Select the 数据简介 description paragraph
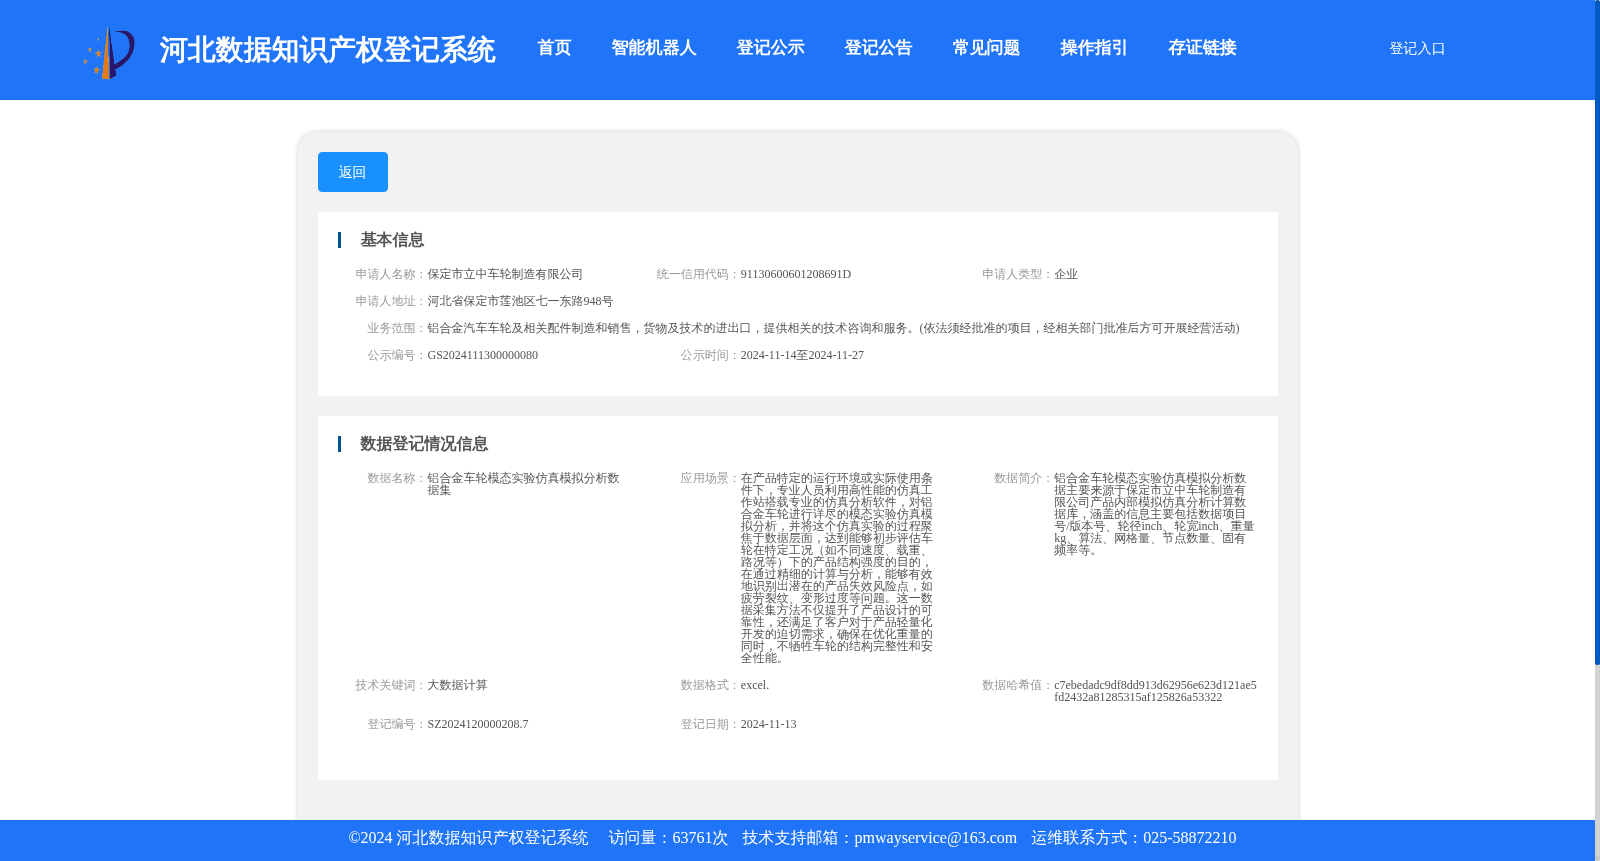 tap(1154, 514)
